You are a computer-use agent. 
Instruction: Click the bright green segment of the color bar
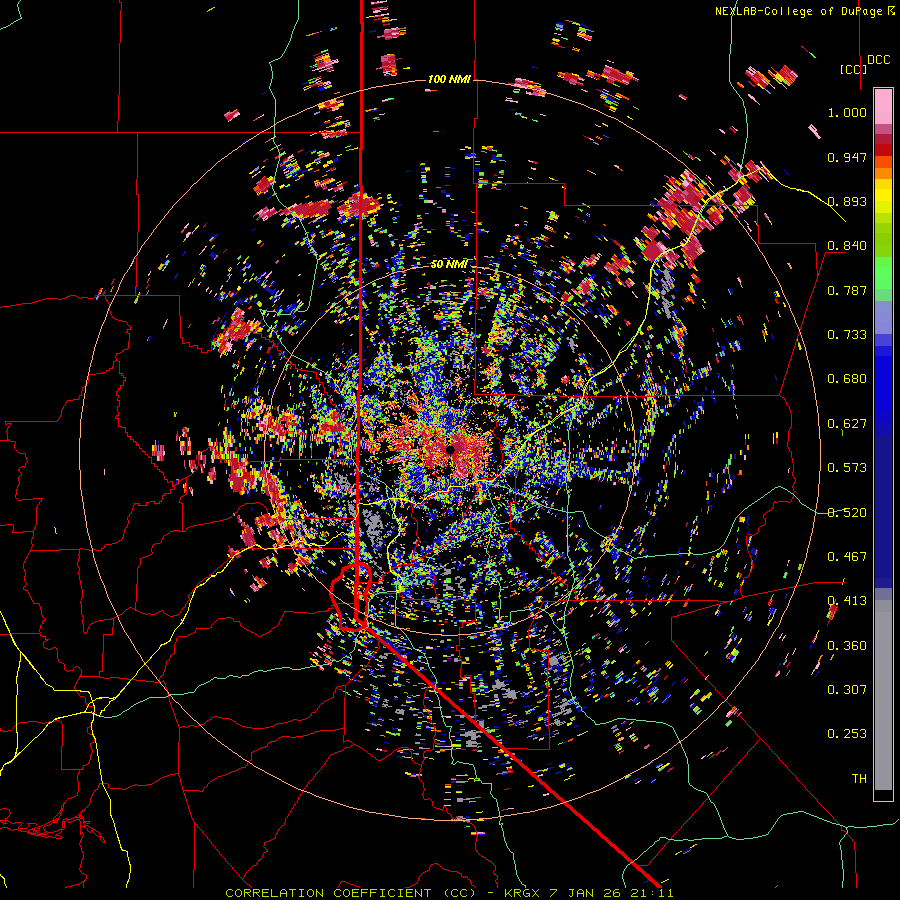pos(883,272)
